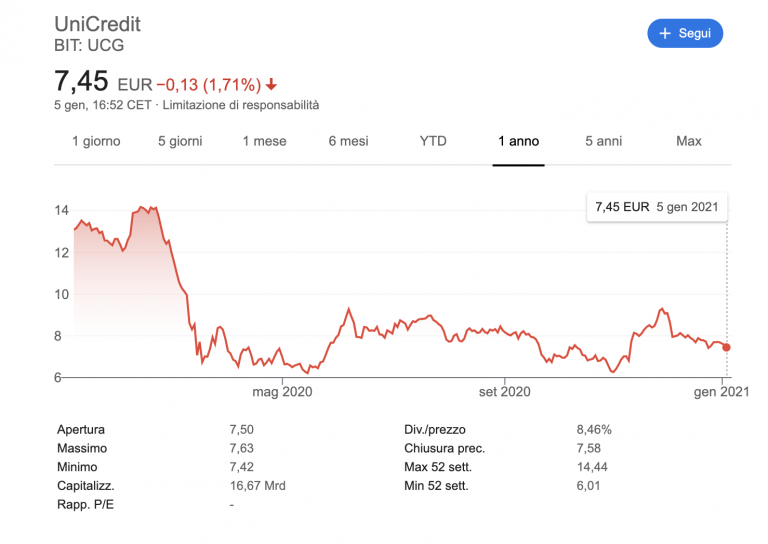This screenshot has width=768, height=544.
Task: Switch to the 5 giorni tab
Action: (x=181, y=141)
